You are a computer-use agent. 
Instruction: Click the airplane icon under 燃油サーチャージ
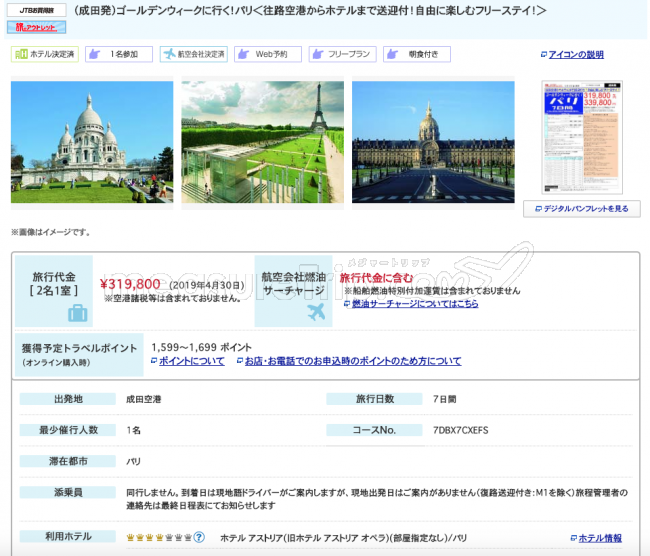tap(316, 312)
